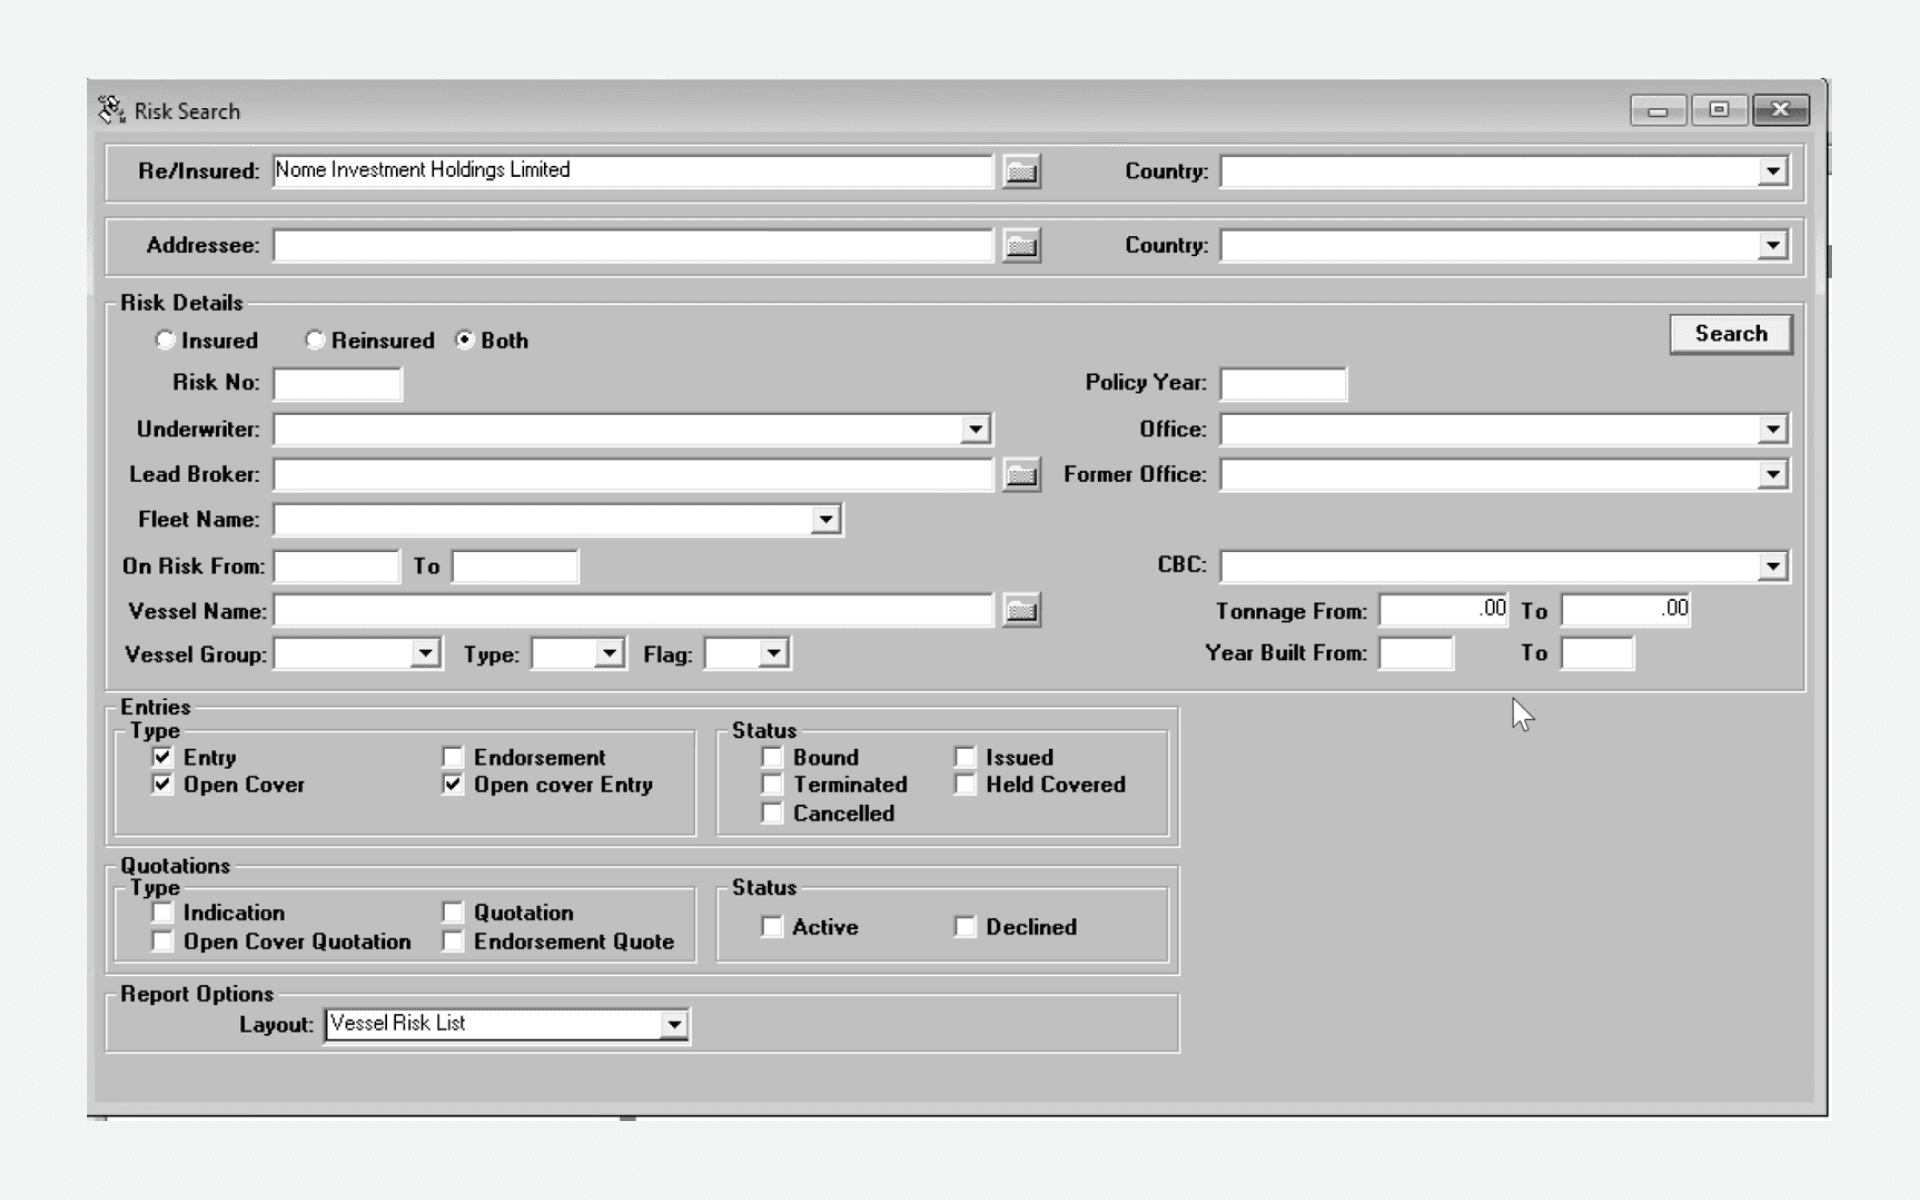Open the CBC dropdown arrow

(x=1772, y=566)
